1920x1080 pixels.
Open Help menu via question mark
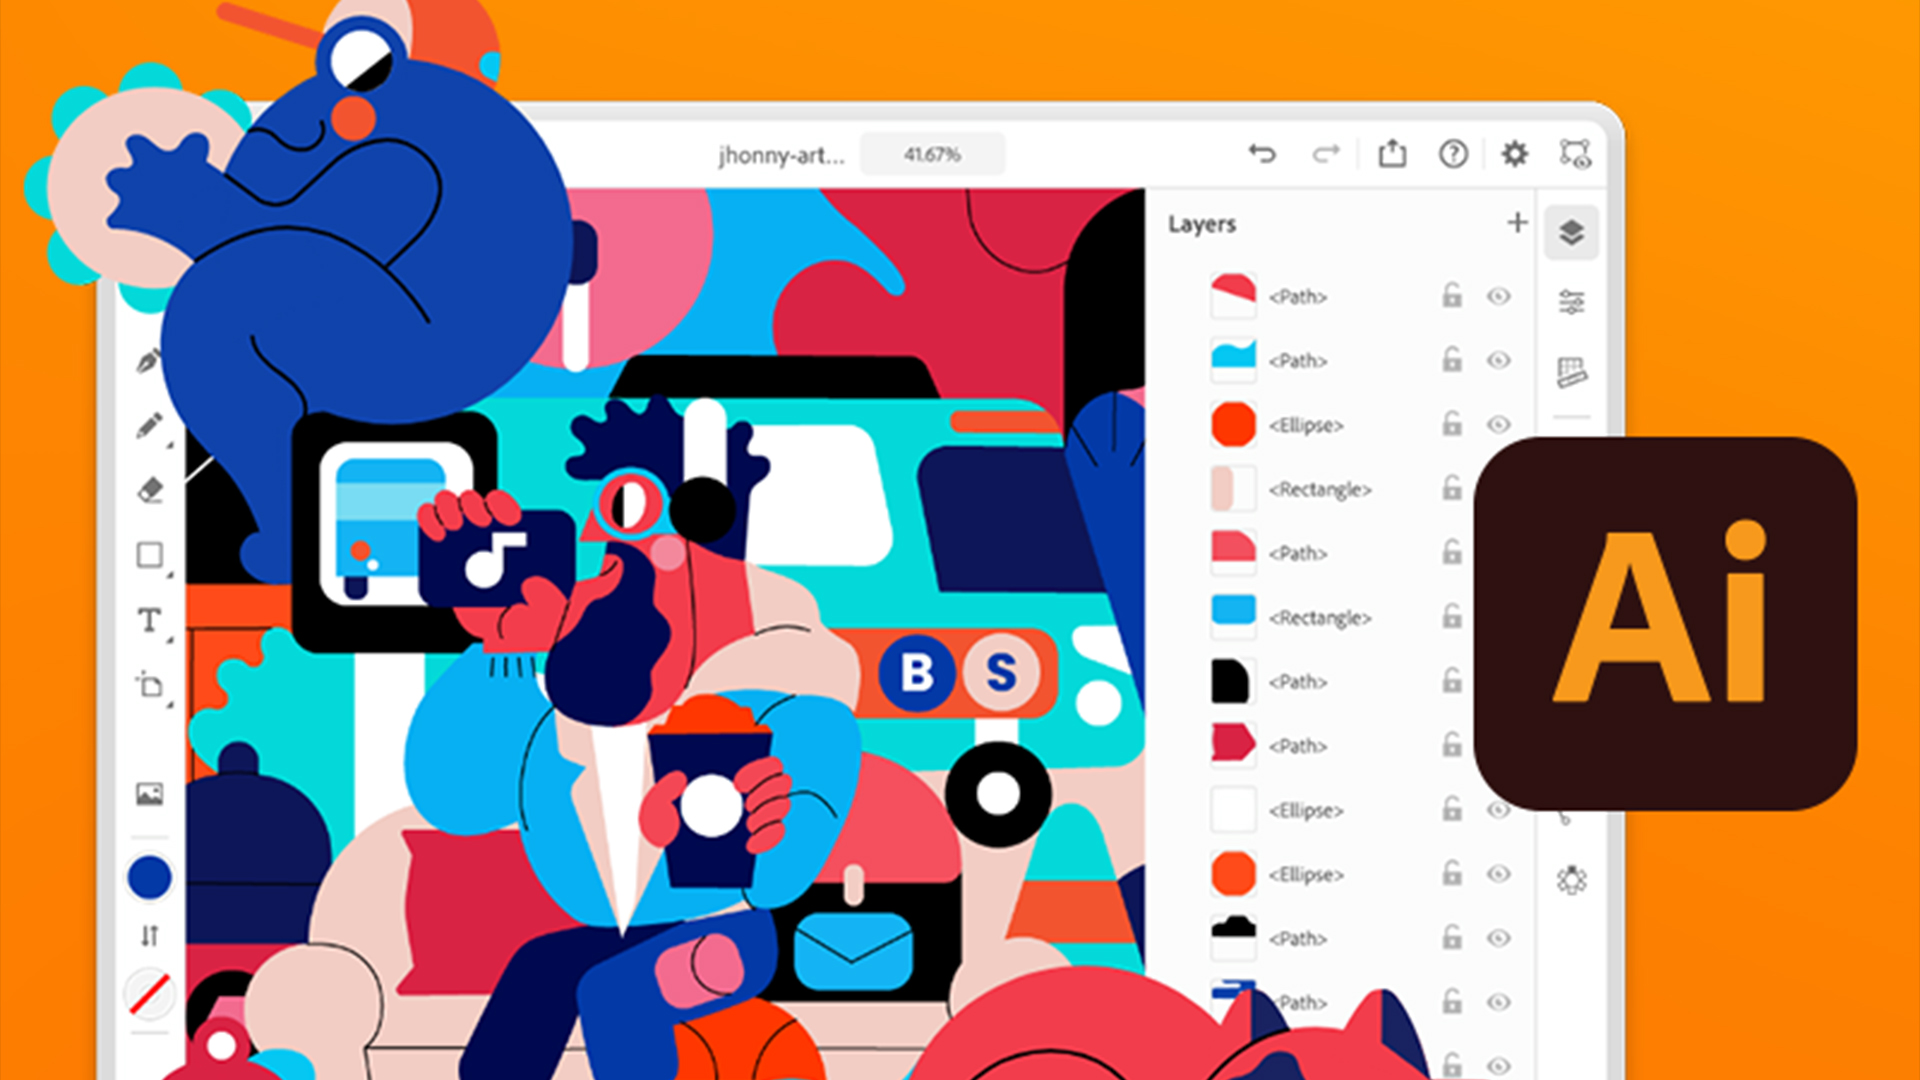(x=1453, y=156)
